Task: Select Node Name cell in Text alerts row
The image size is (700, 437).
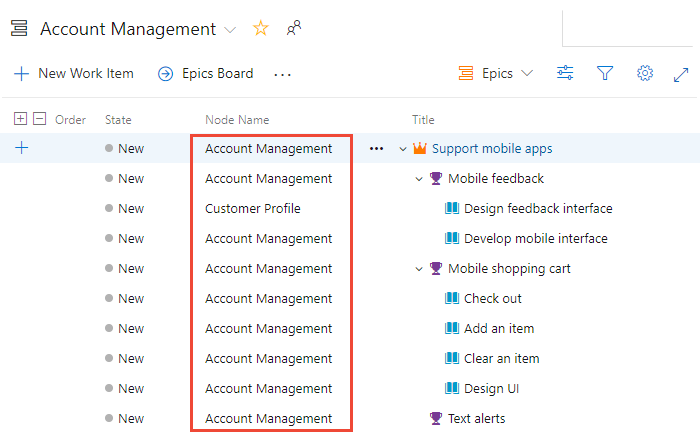Action: (x=268, y=419)
